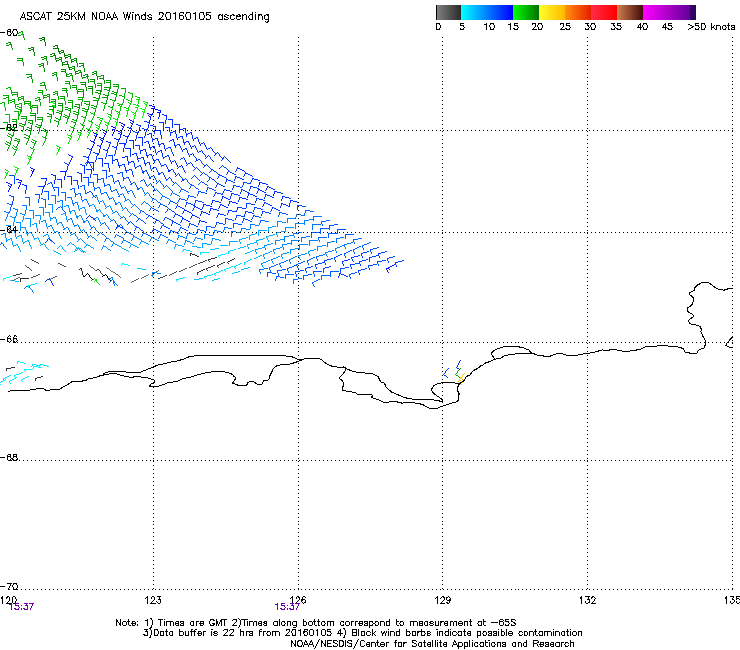Image resolution: width=740 pixels, height=650 pixels.
Task: Click the purple 15:37 timestamp beneath longitude 120
Action: click(x=22, y=607)
